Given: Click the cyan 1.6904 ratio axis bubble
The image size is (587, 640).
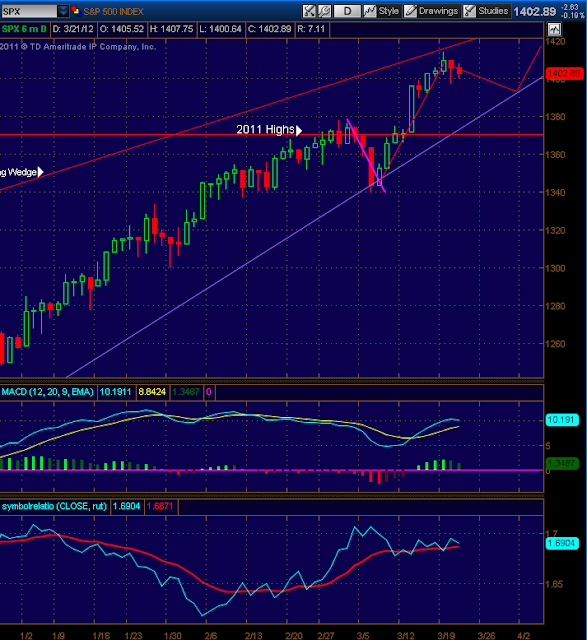Looking at the screenshot, I should pos(562,543).
